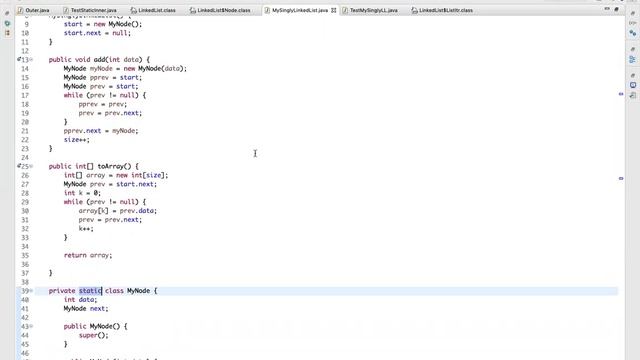Screen dimensions: 640x360
Task: Restore the middle right minimized view stack
Action: [633, 49]
